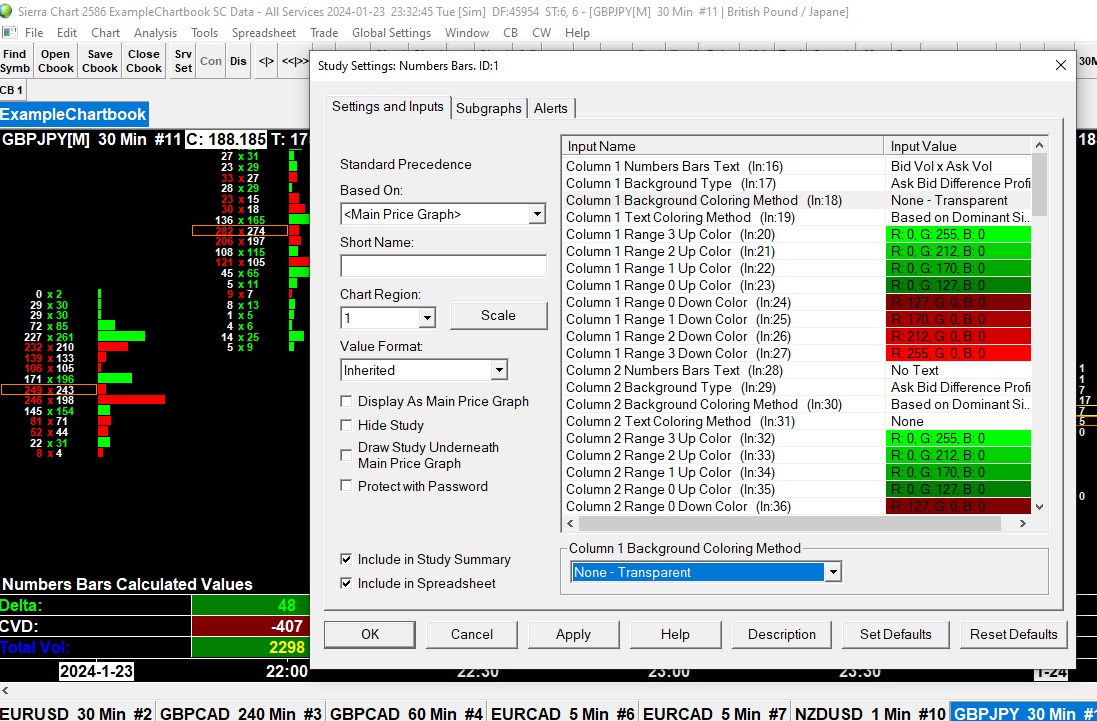Image resolution: width=1097 pixels, height=721 pixels.
Task: Select the Settings and Inputs tab
Action: pos(388,106)
